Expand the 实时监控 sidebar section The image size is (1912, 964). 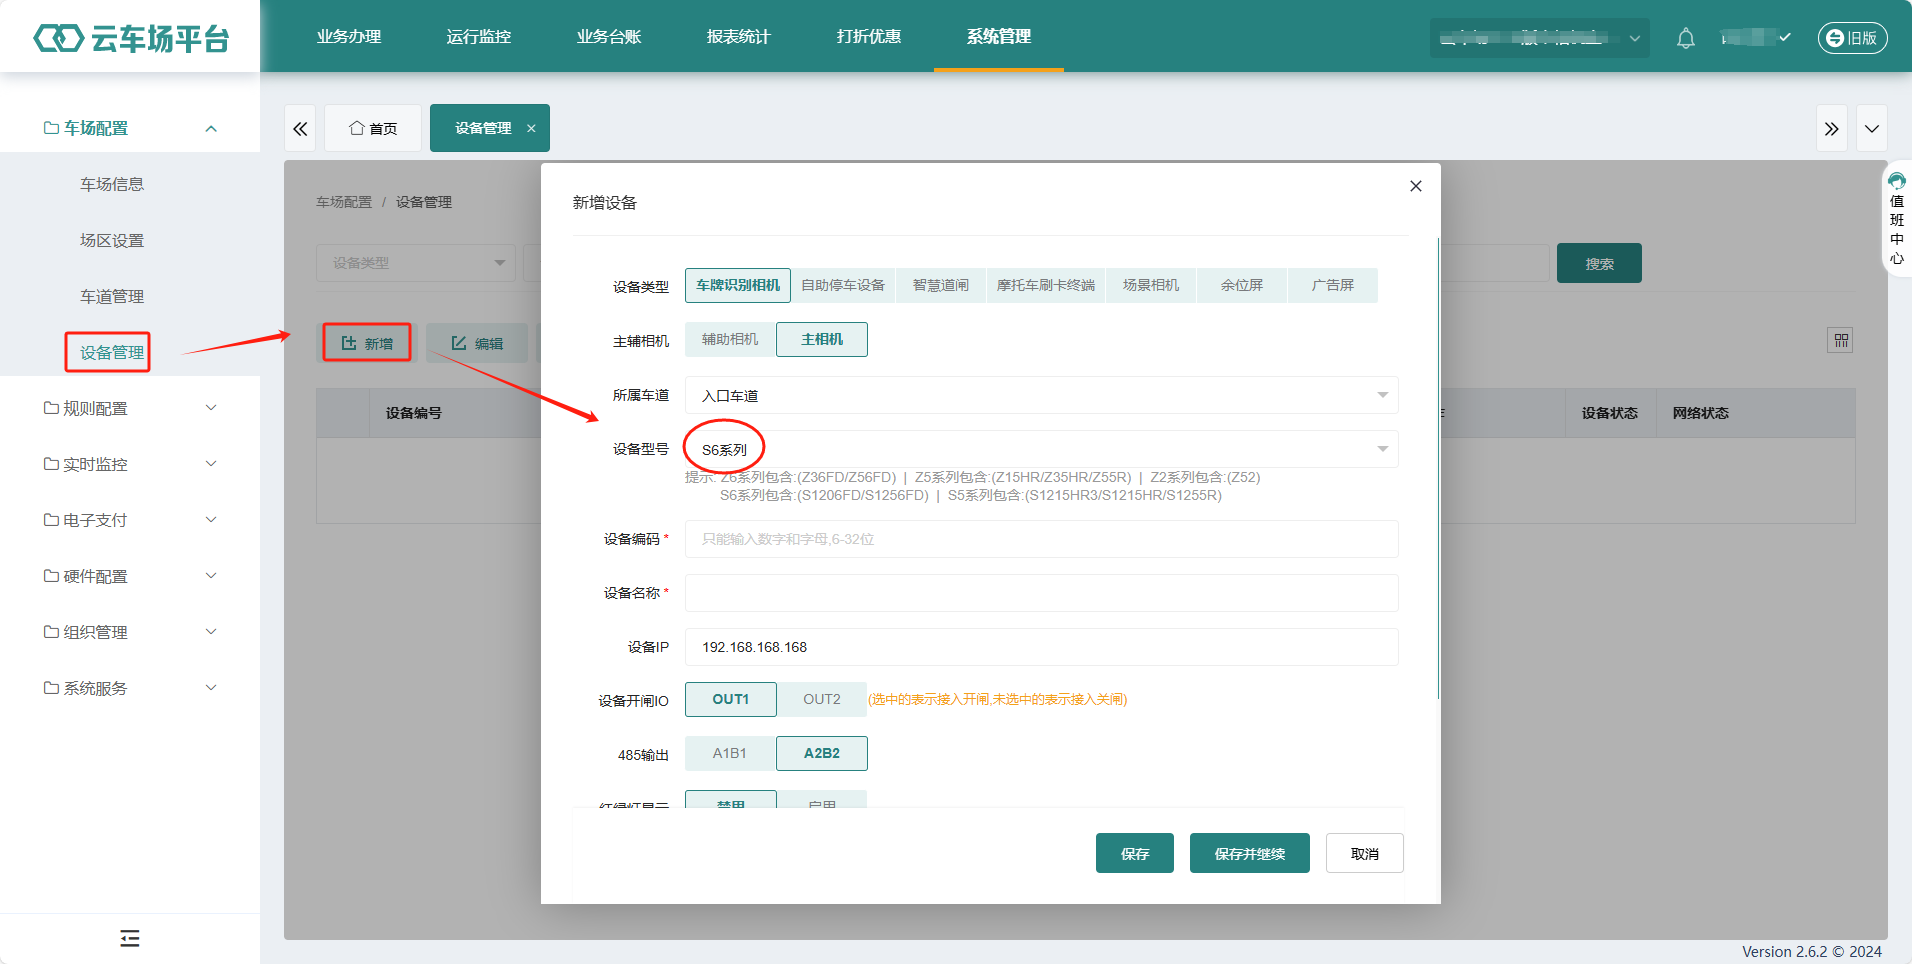coord(130,464)
